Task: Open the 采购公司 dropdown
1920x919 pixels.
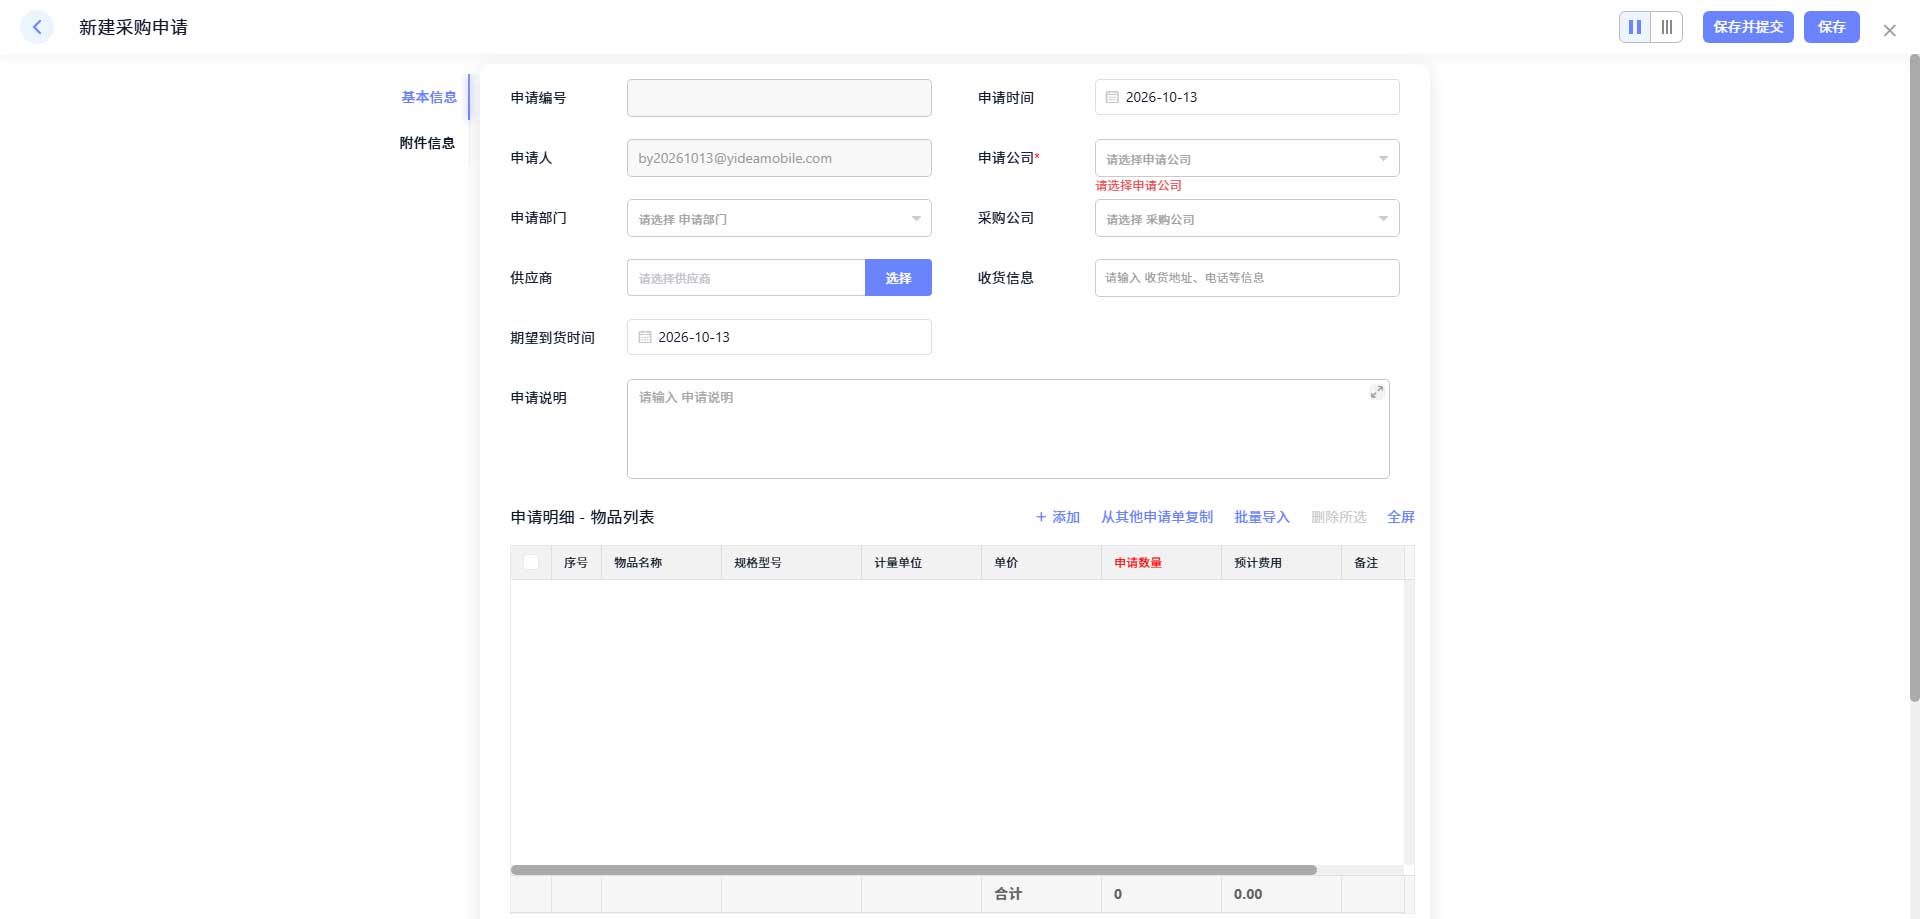Action: pos(1247,218)
